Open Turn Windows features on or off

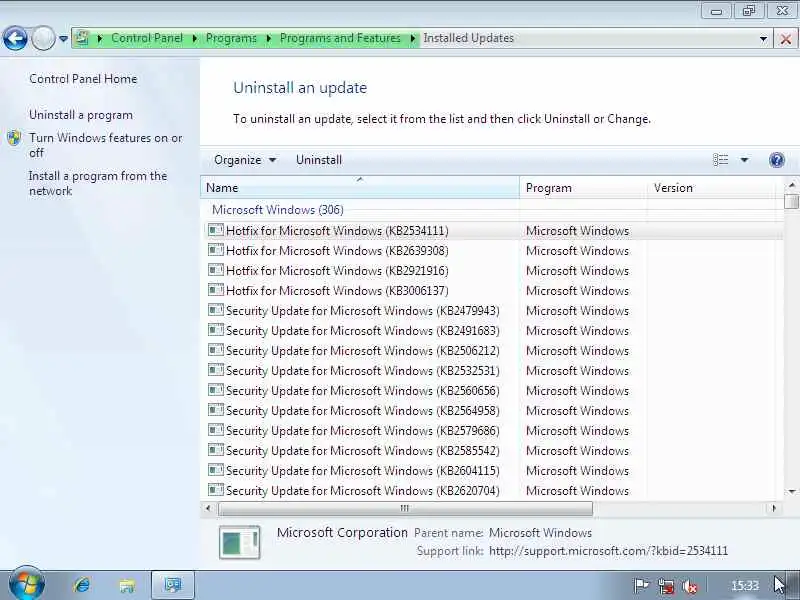click(106, 145)
